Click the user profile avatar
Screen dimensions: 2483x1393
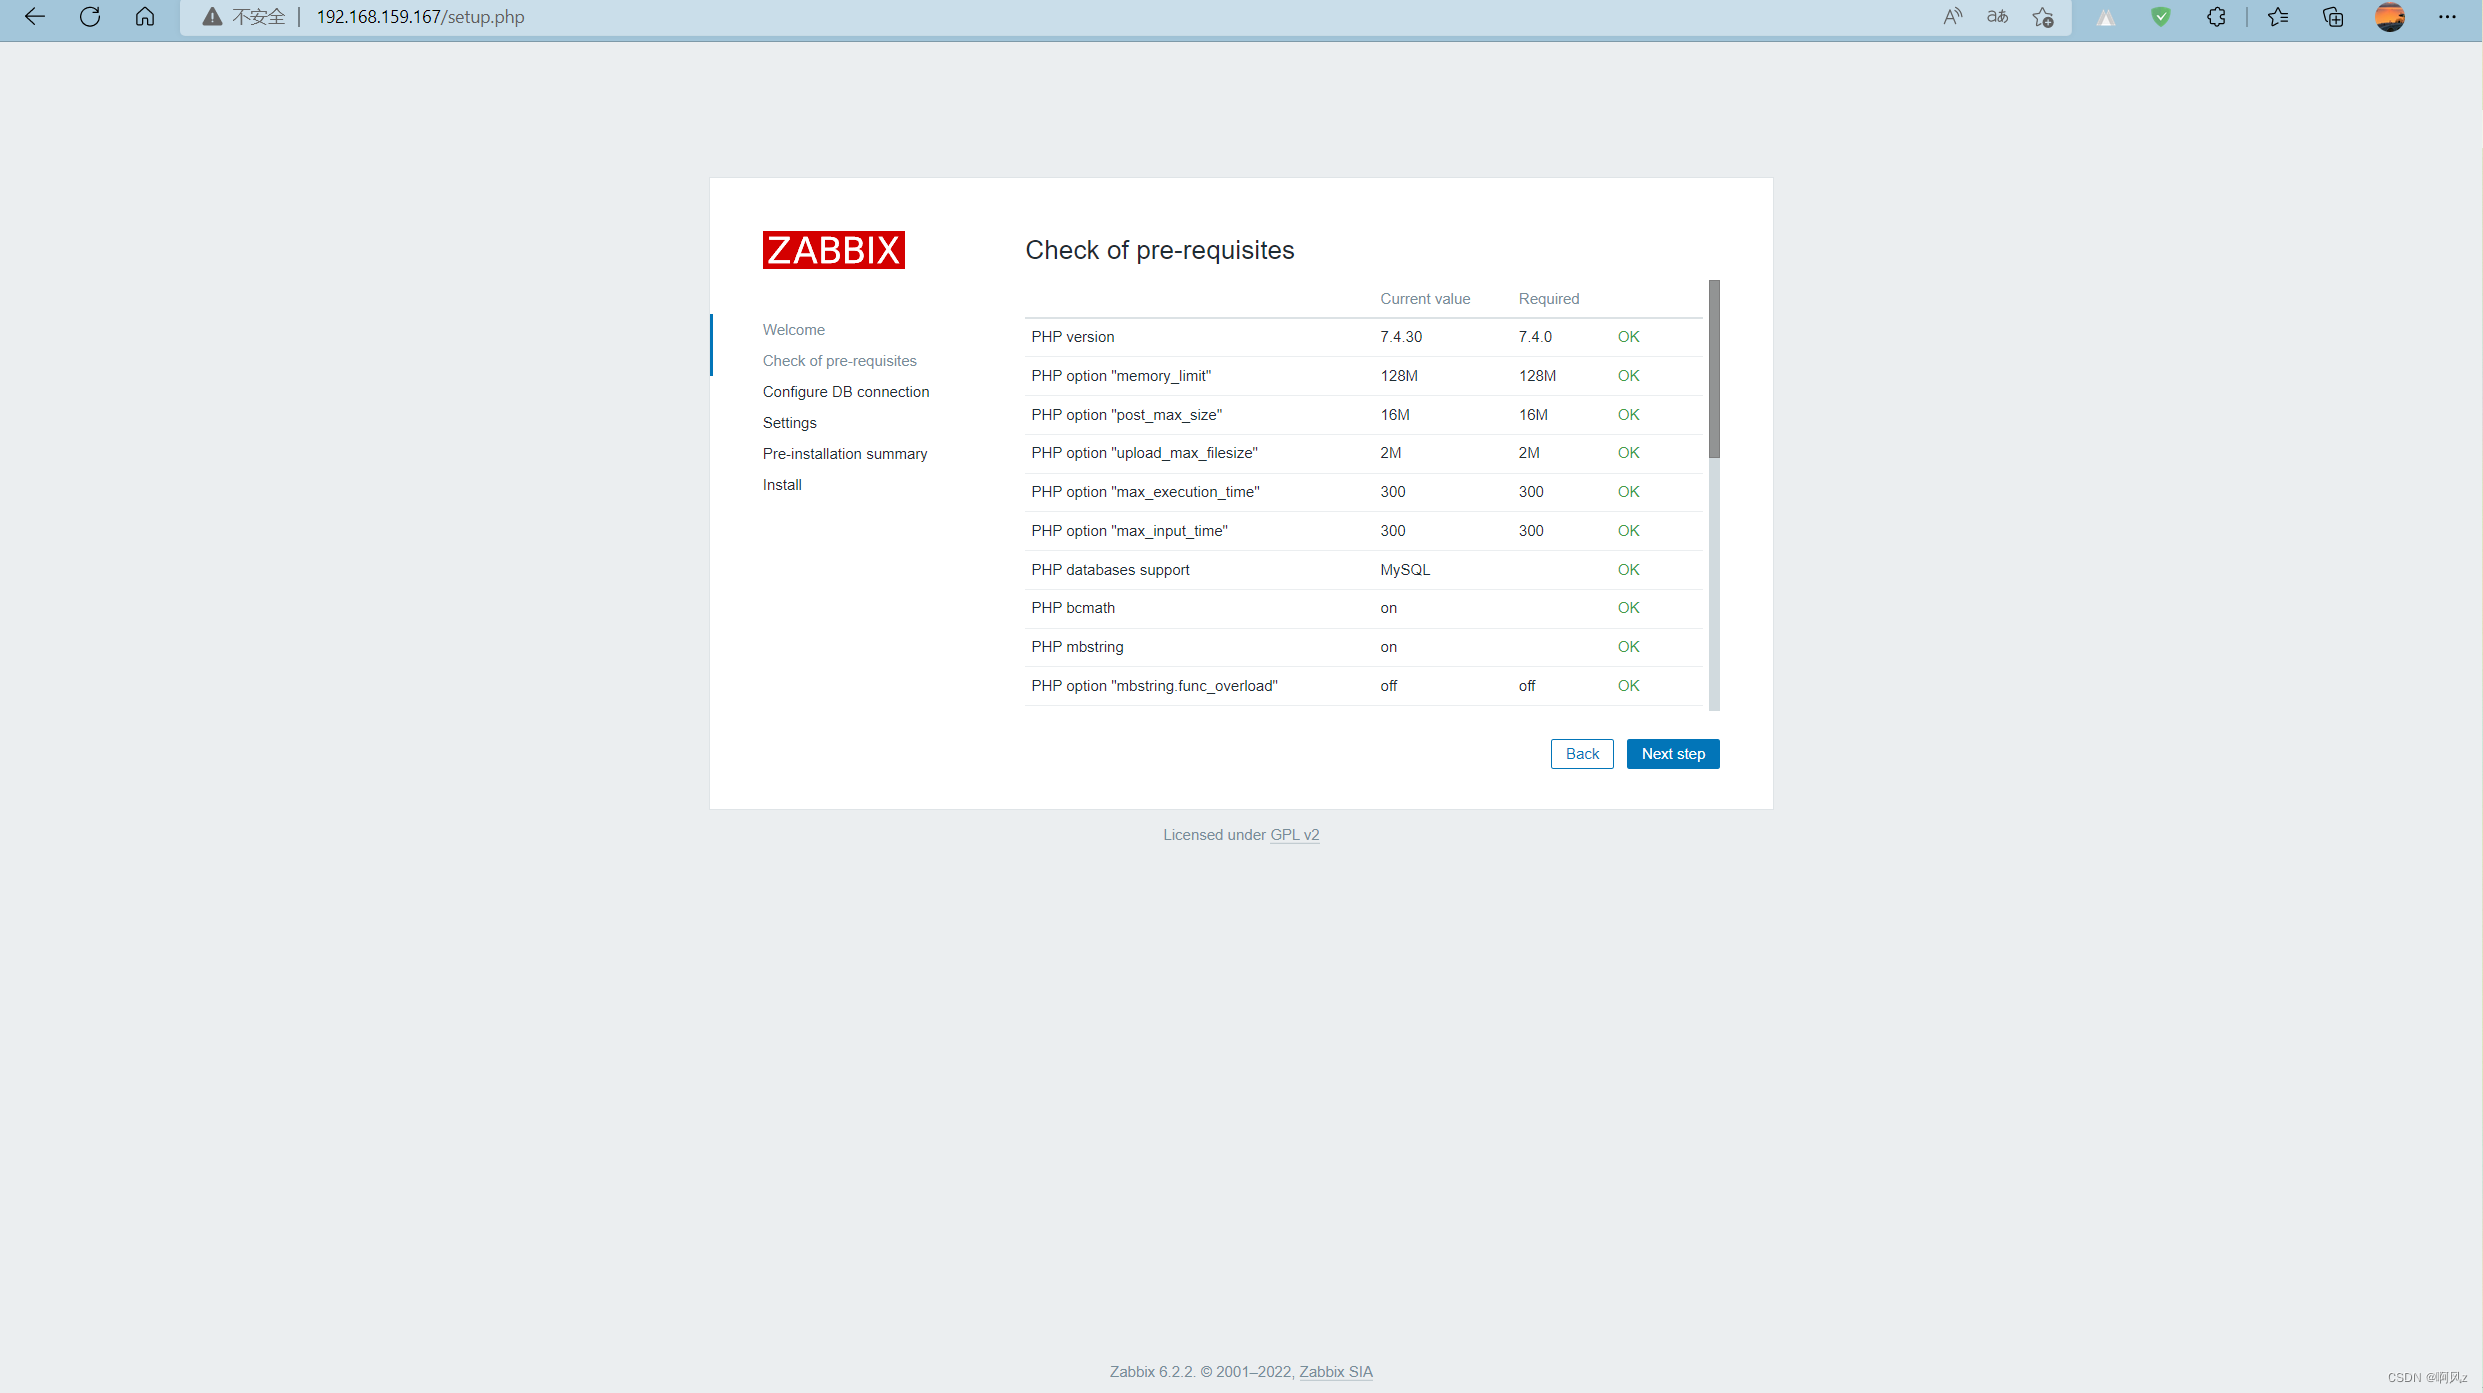click(2390, 17)
